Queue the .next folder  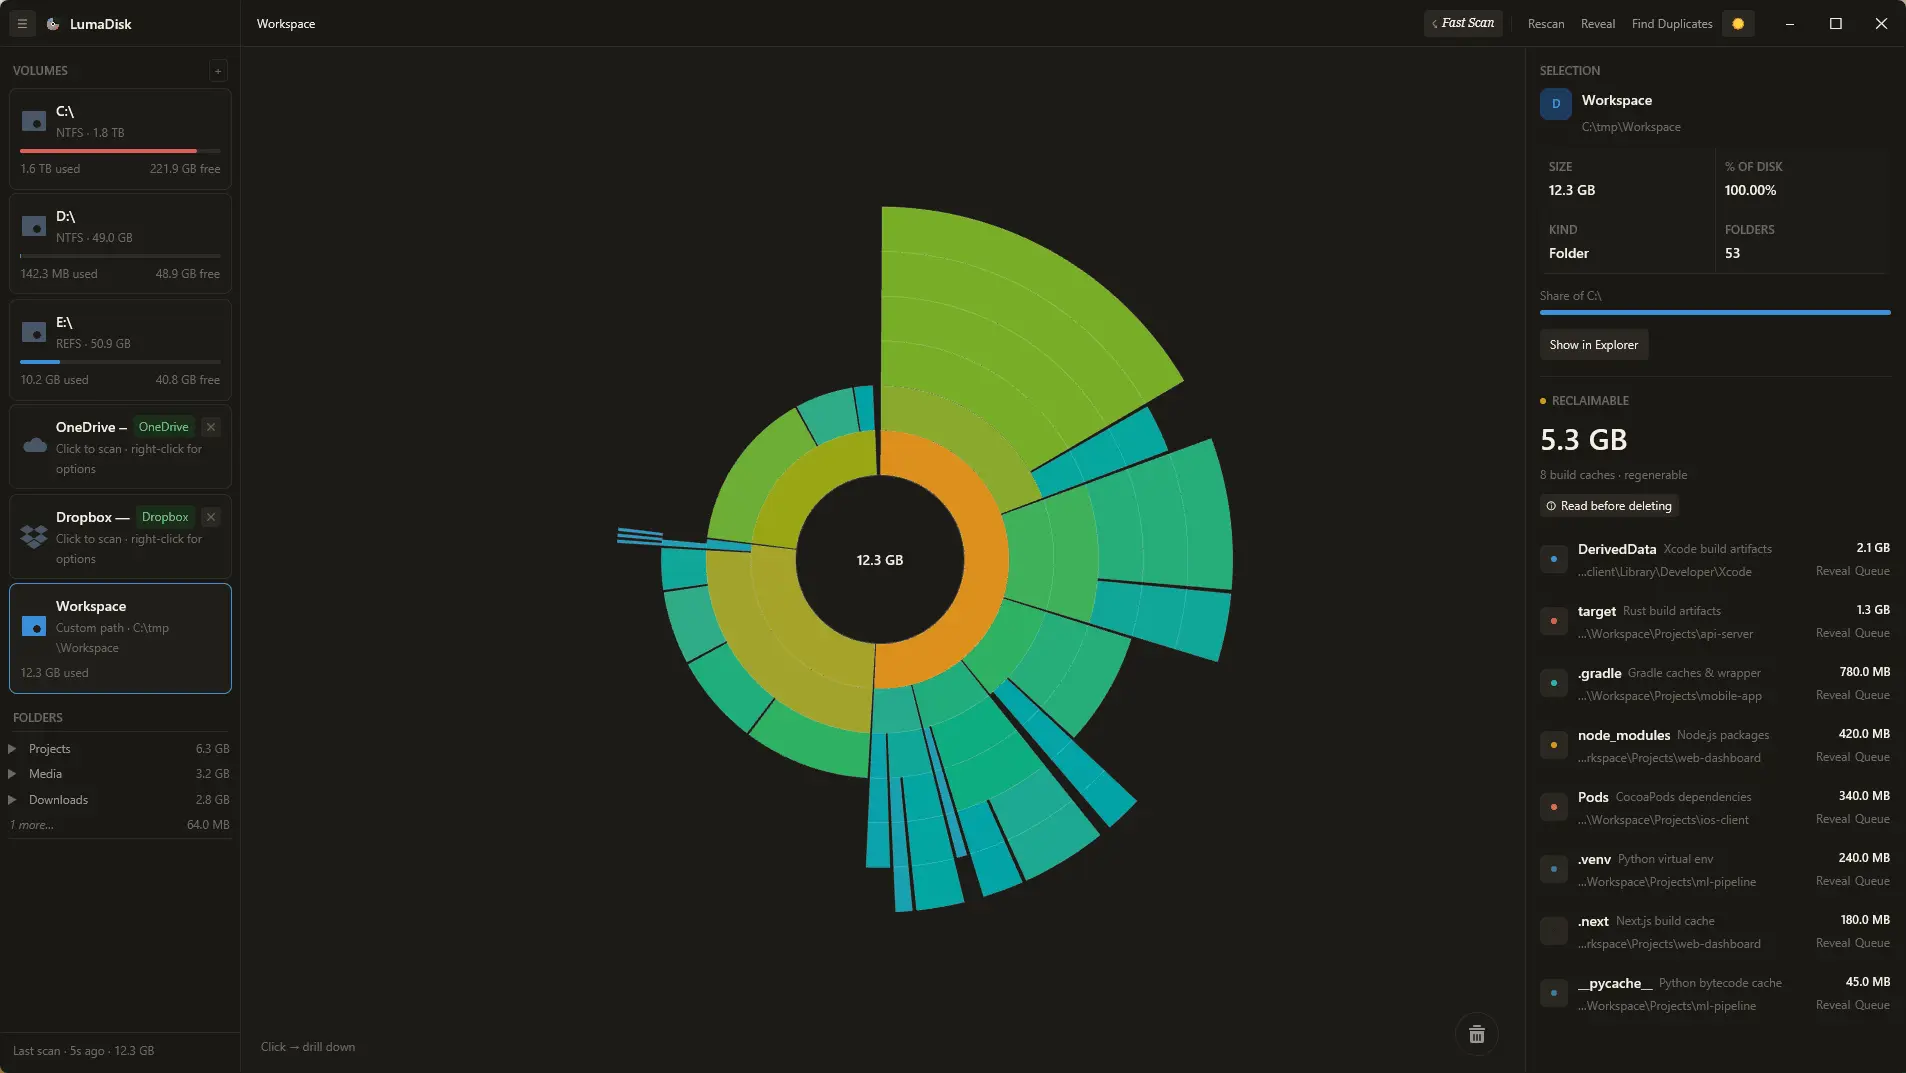click(1872, 943)
